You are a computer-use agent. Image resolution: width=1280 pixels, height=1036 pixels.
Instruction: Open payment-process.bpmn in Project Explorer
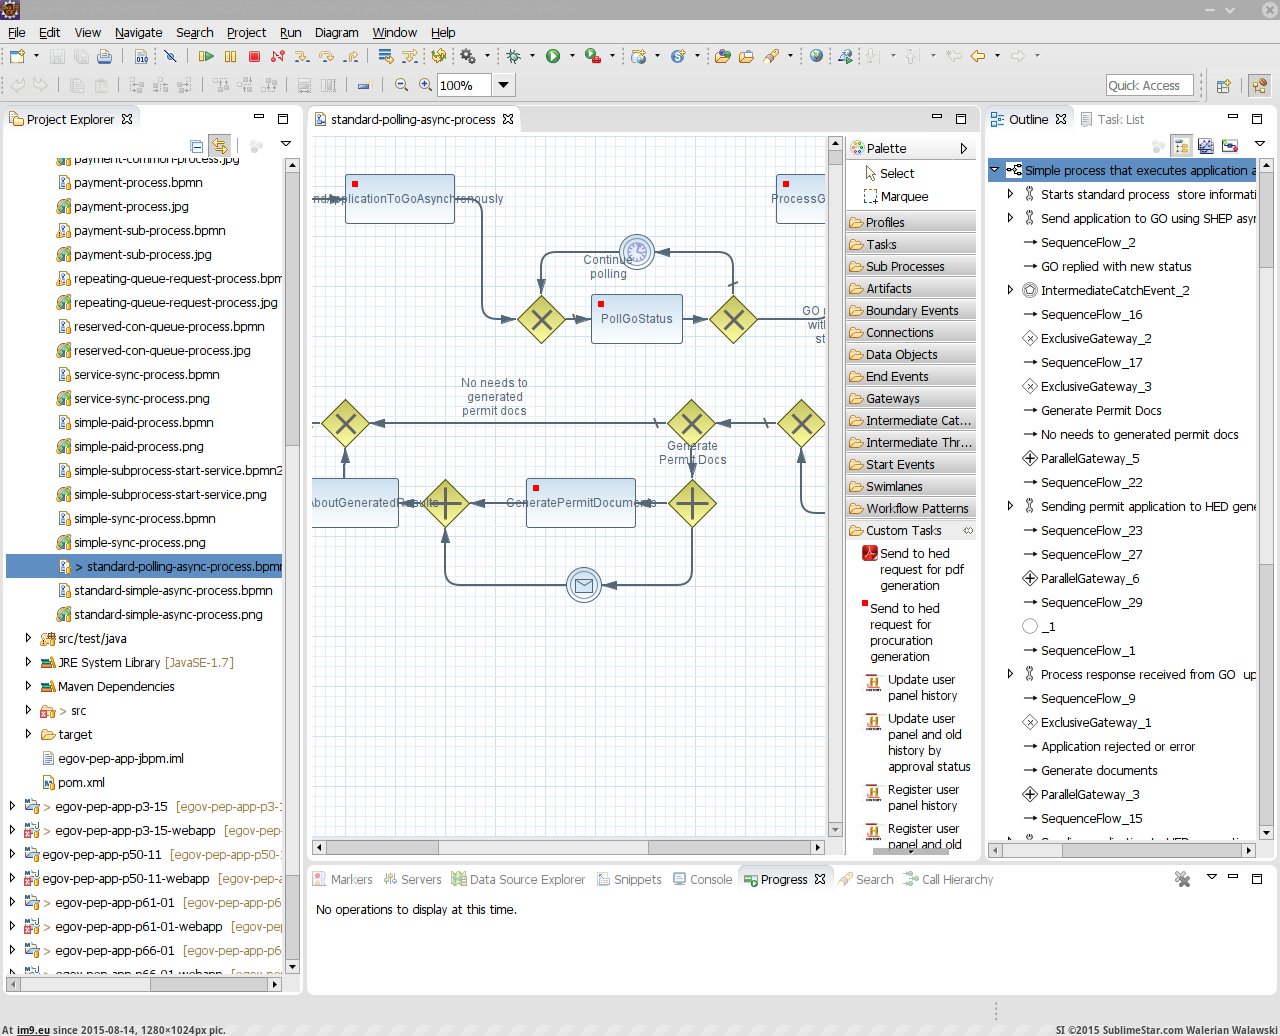click(138, 182)
